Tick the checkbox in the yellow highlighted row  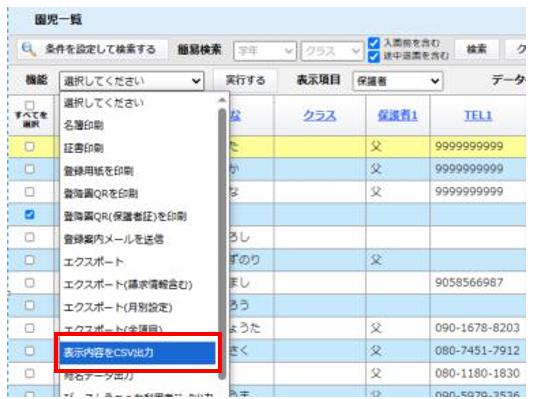pos(30,146)
